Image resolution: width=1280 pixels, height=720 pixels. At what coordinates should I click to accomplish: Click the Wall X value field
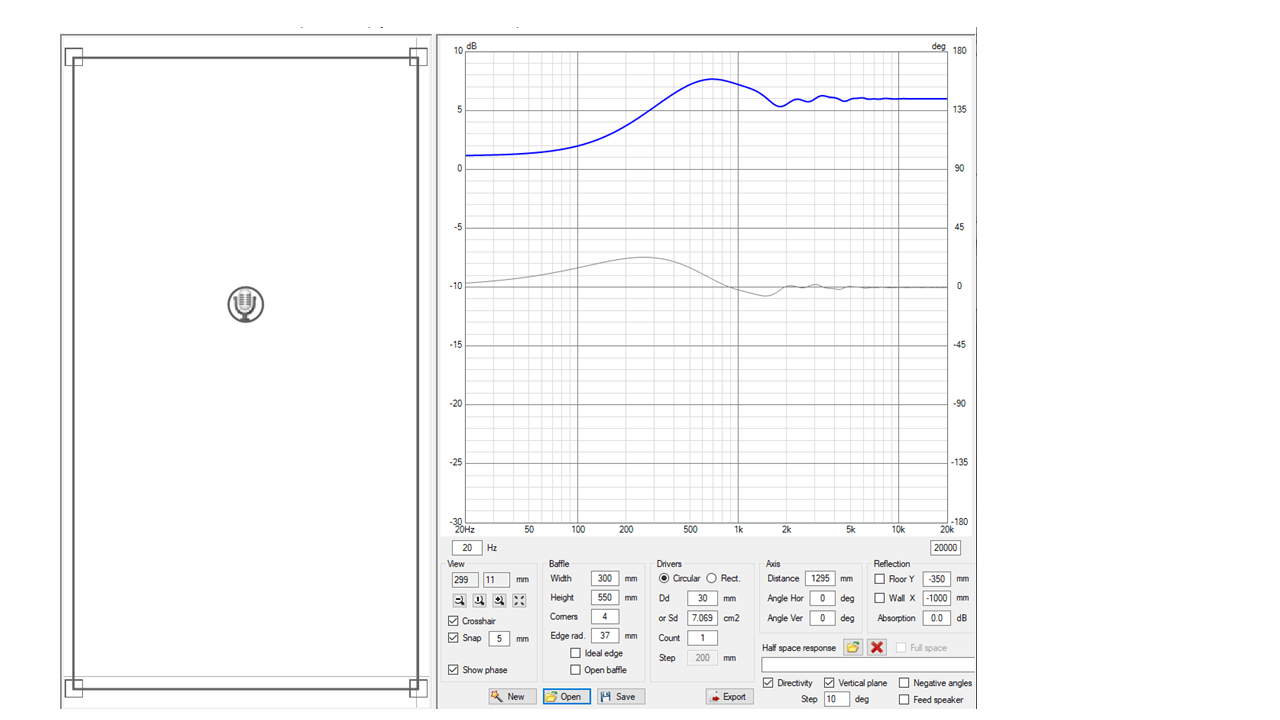936,598
